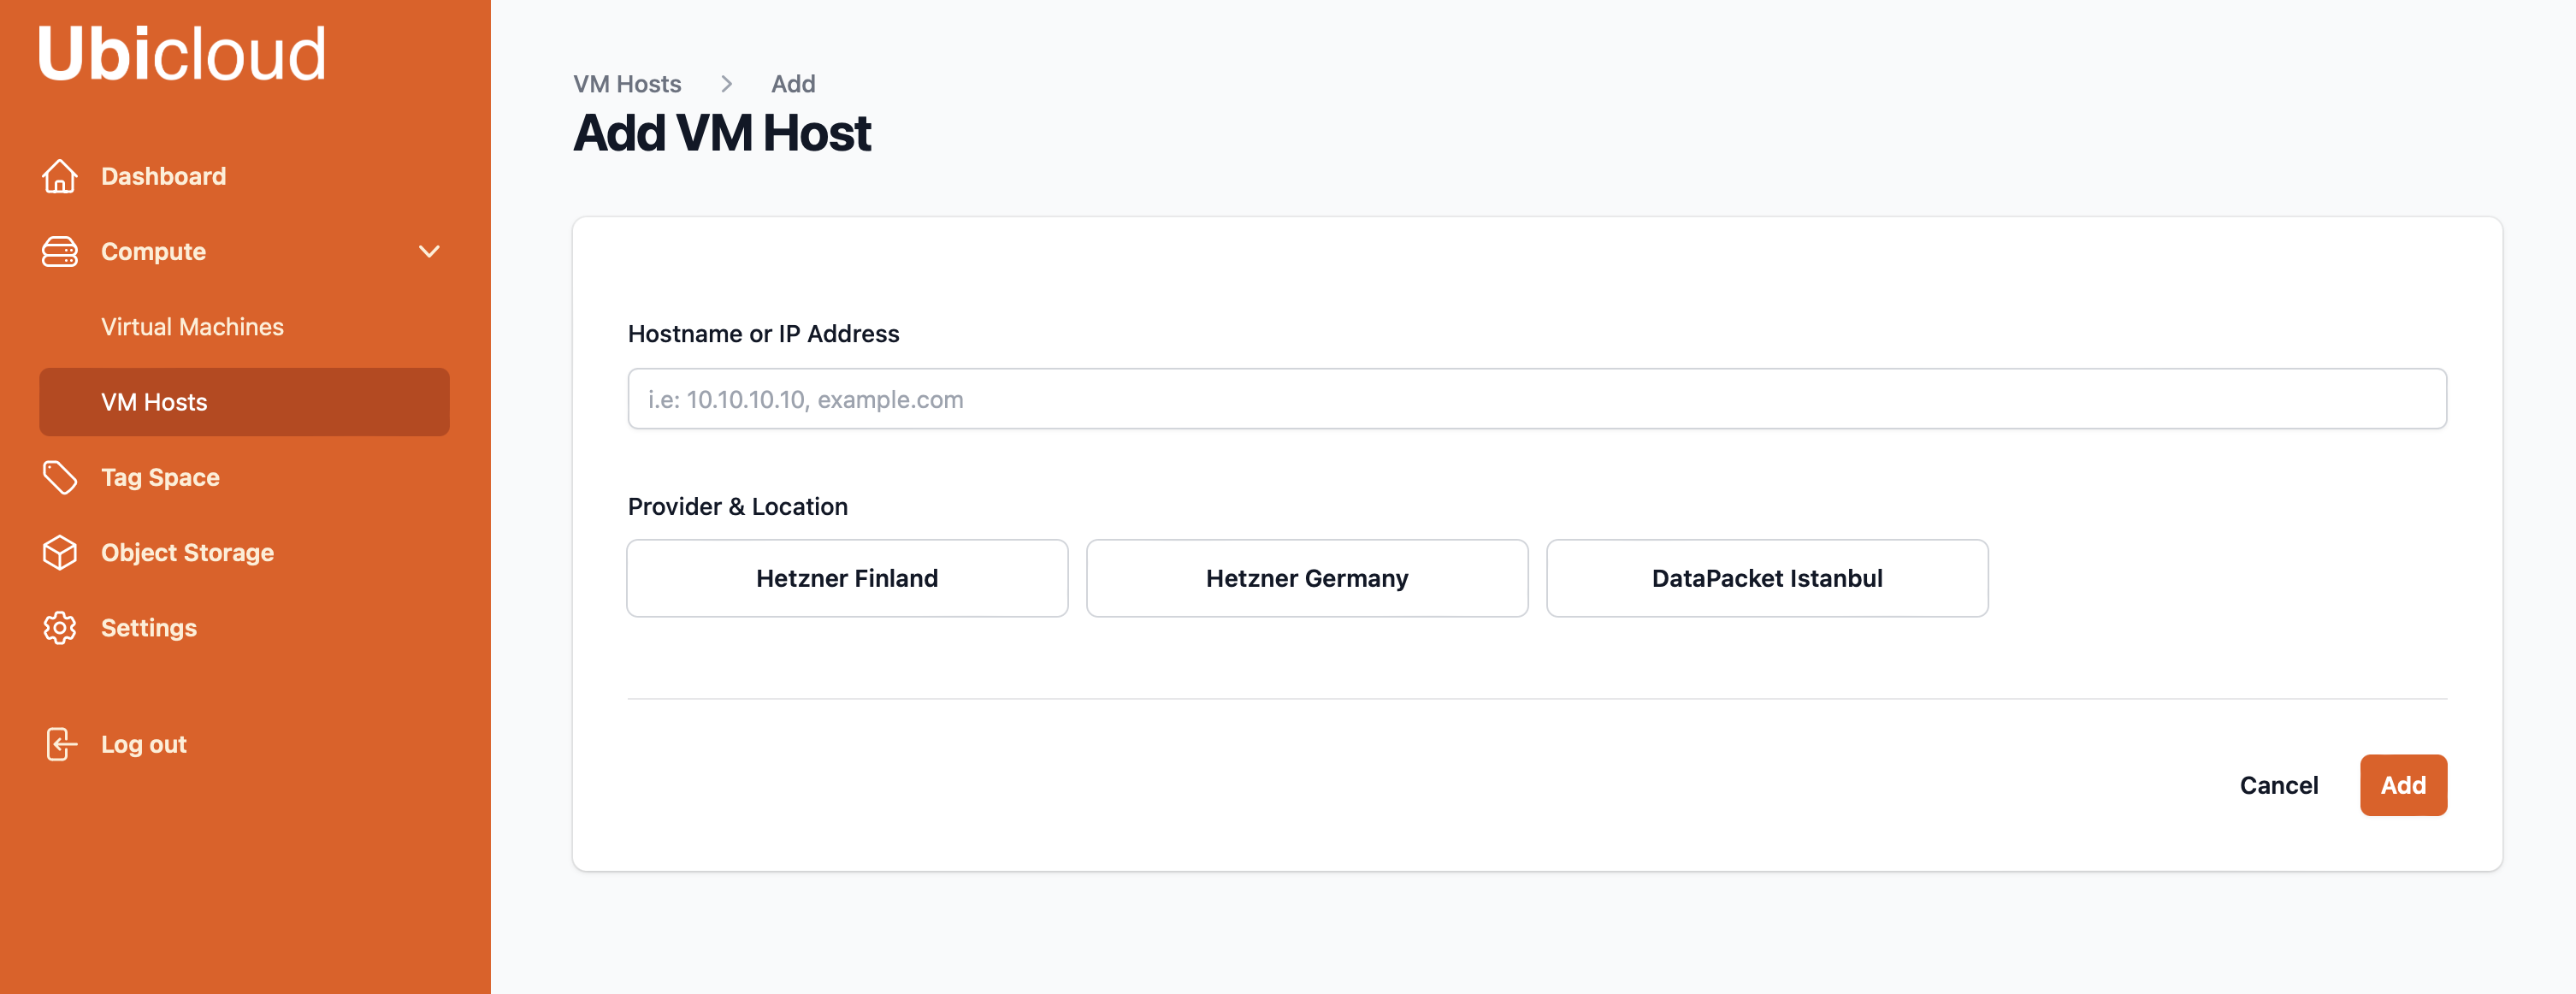
Task: Click the Compute server stack icon
Action: pyautogui.click(x=60, y=252)
